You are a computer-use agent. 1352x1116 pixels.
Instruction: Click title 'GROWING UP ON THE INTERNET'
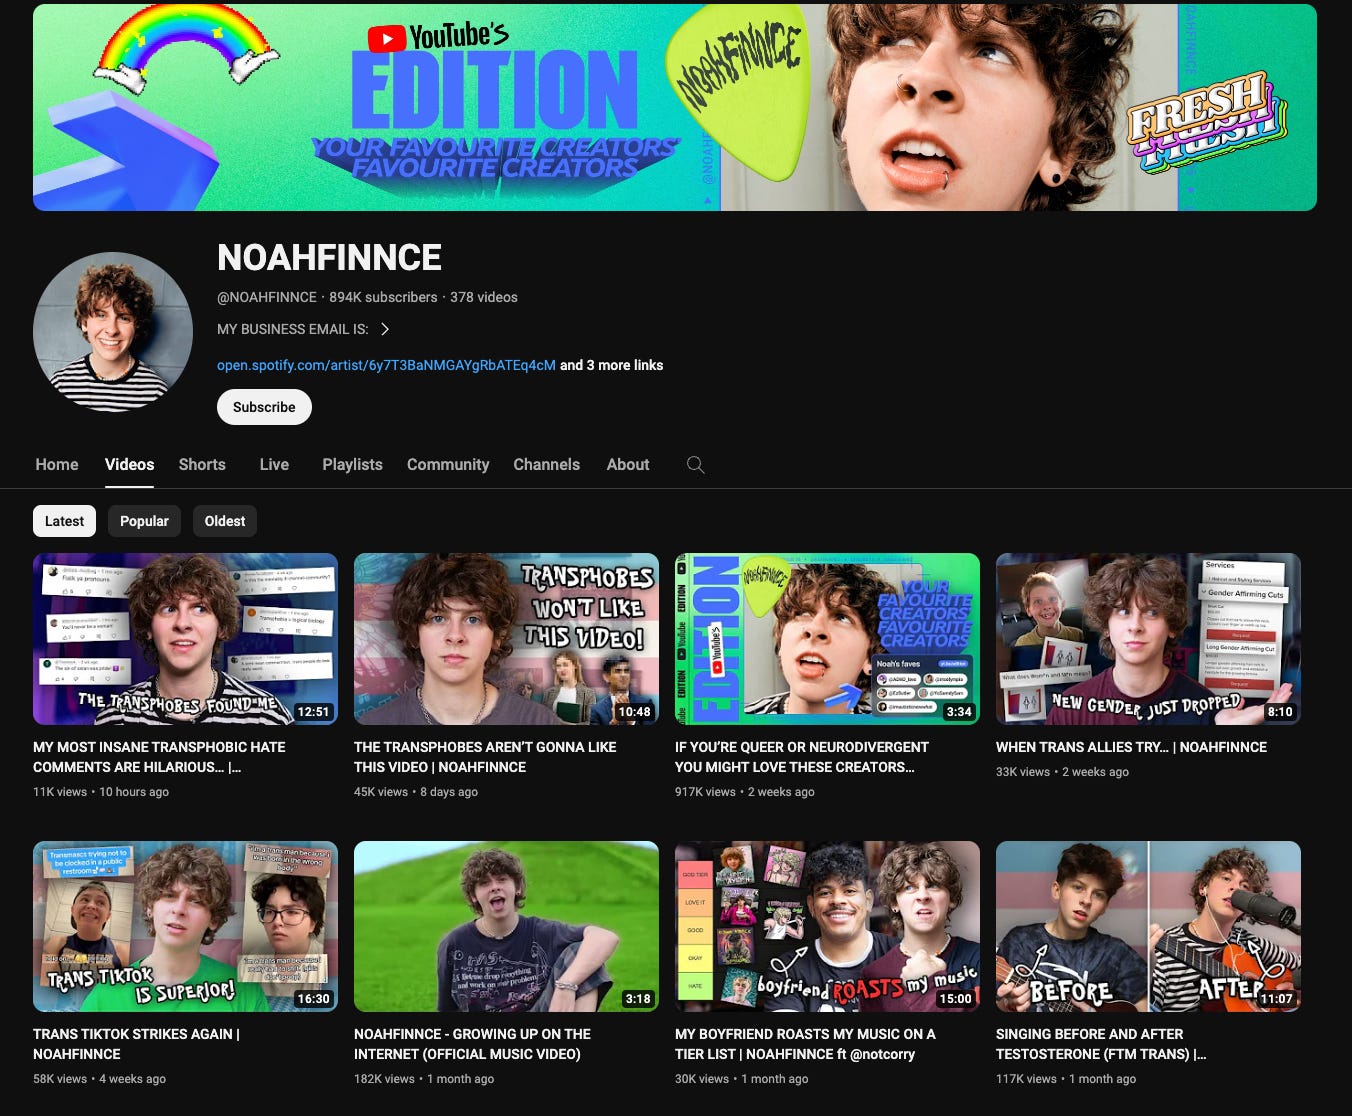[472, 1044]
